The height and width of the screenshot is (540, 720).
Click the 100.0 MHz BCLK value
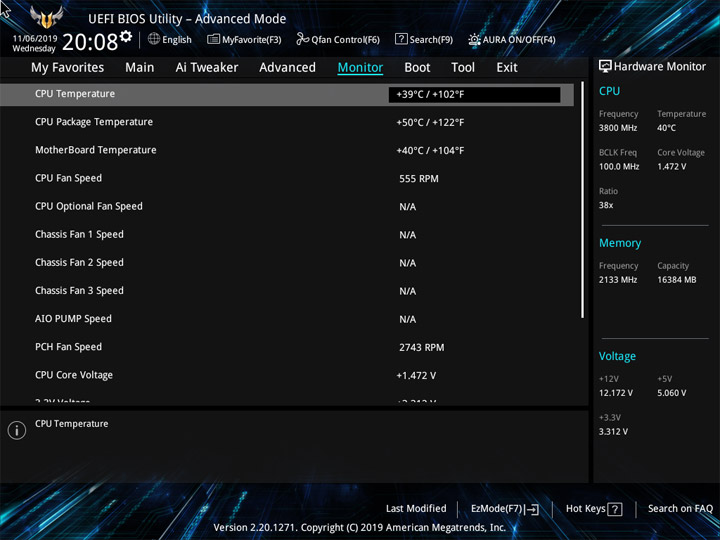tap(619, 167)
